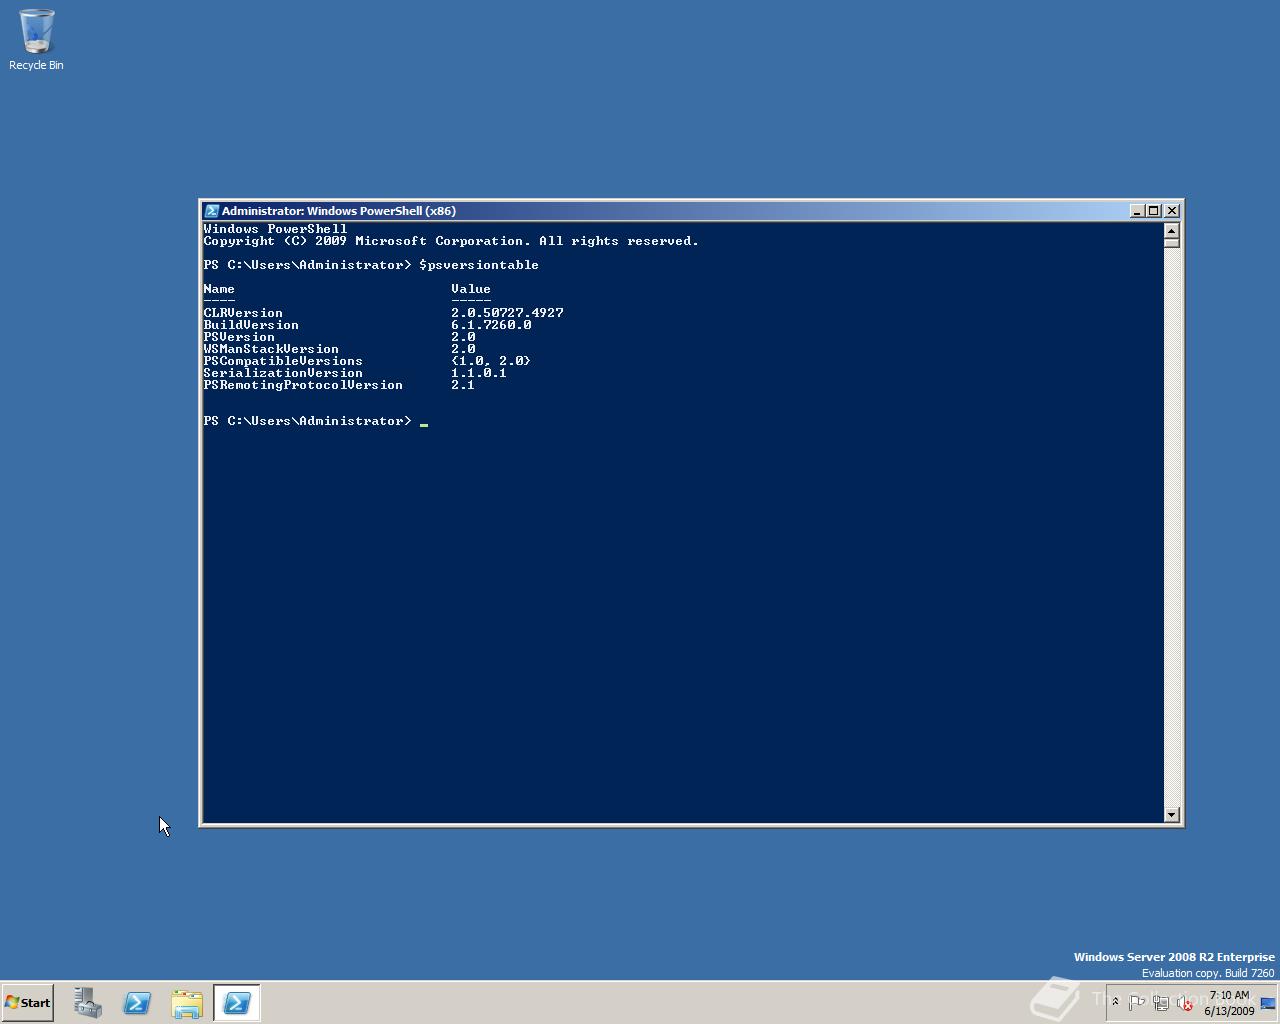1280x1024 pixels.
Task: Click the console scrollbar down arrow
Action: click(x=1172, y=815)
